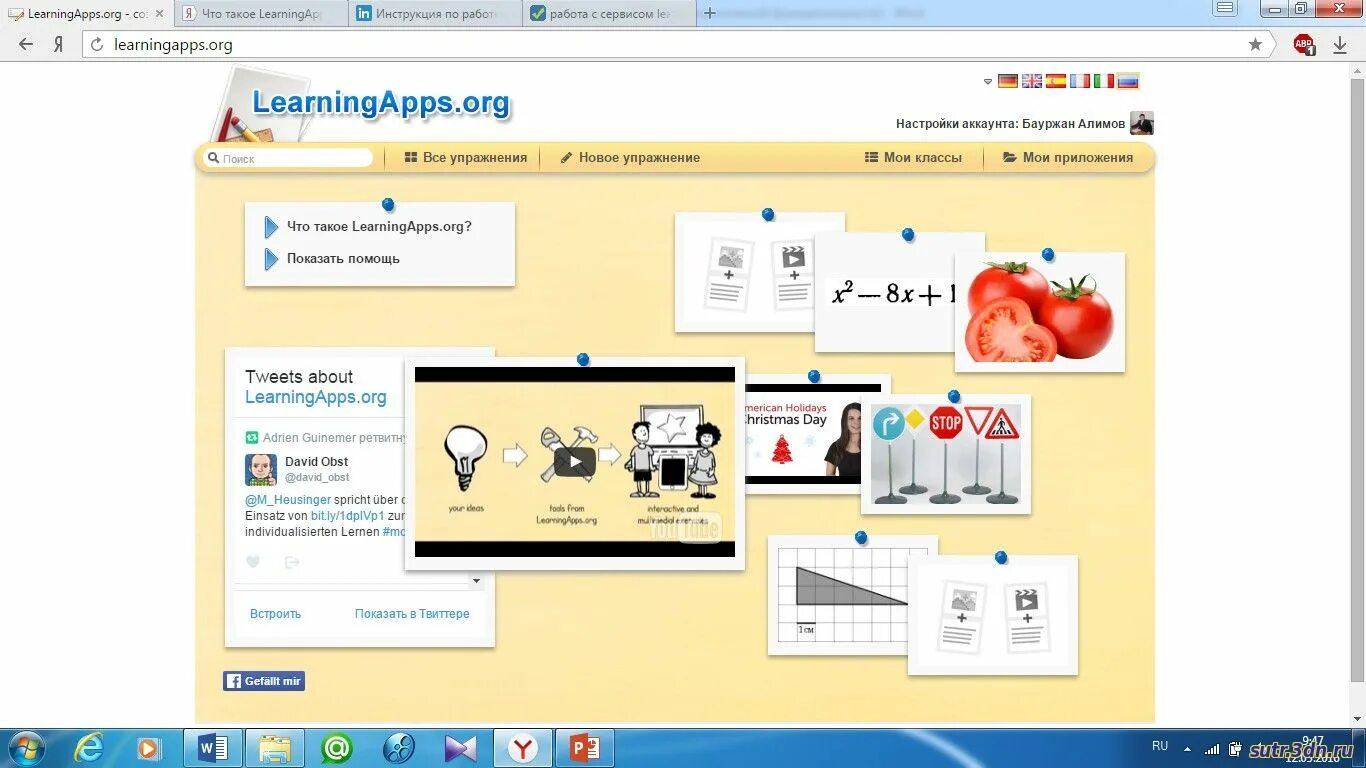The image size is (1366, 768).
Task: Open the traffic signs exercise thumbnail
Action: coord(946,455)
